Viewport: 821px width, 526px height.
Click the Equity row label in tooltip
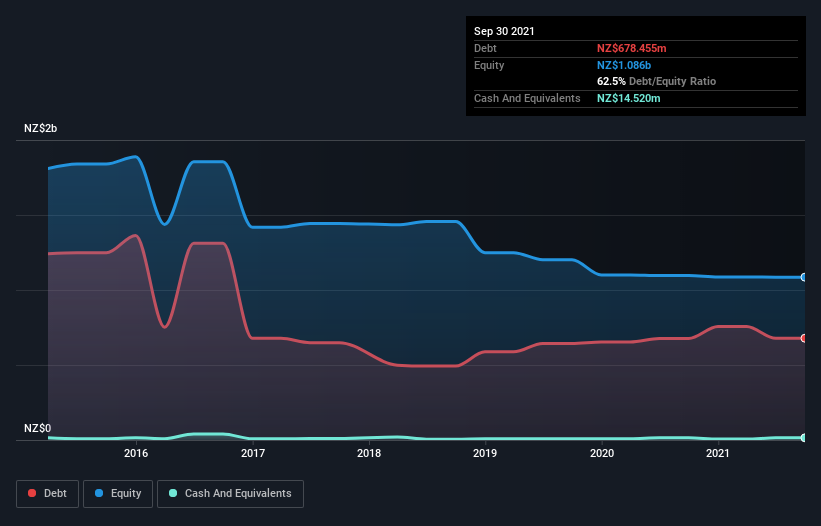coord(489,65)
